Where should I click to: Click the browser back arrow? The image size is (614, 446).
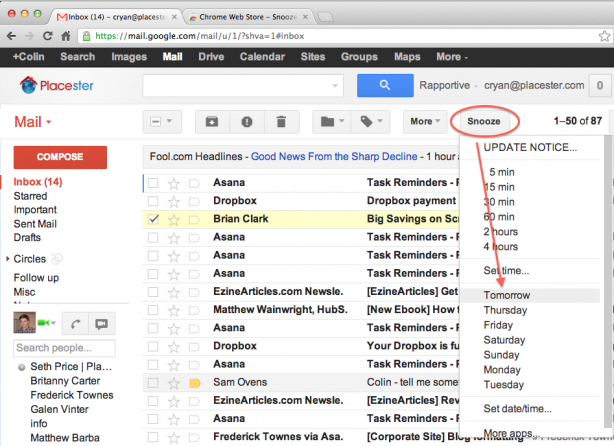click(11, 36)
